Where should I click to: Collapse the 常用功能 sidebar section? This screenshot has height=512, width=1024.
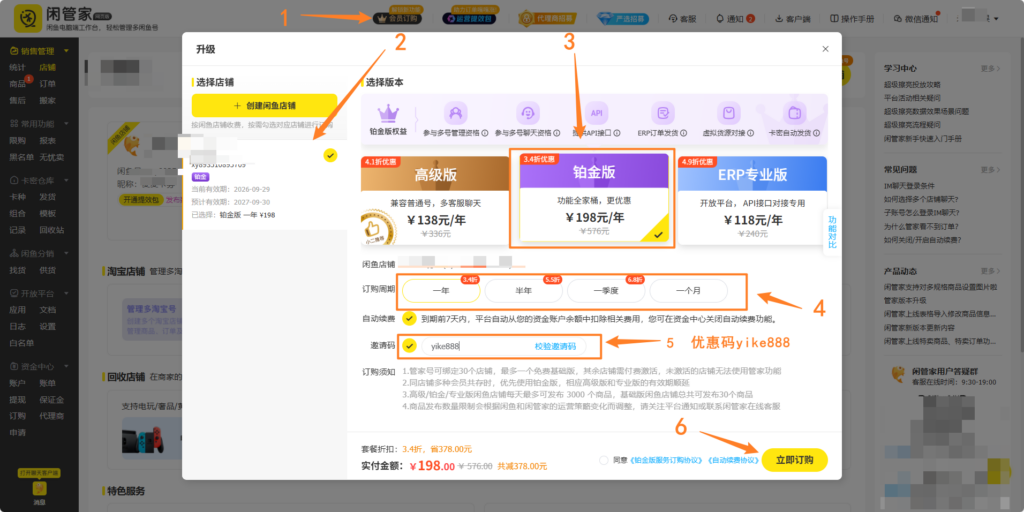tap(66, 123)
